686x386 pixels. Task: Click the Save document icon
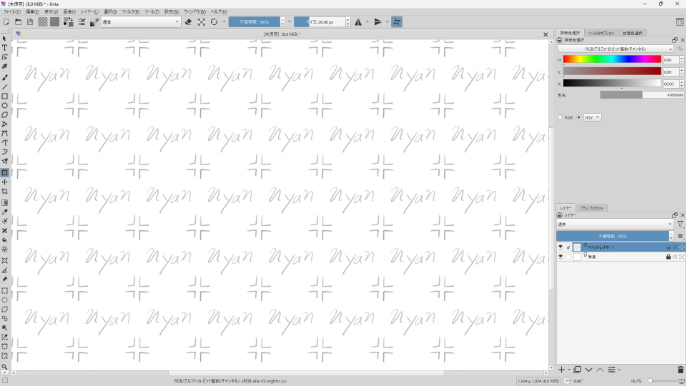[30, 22]
